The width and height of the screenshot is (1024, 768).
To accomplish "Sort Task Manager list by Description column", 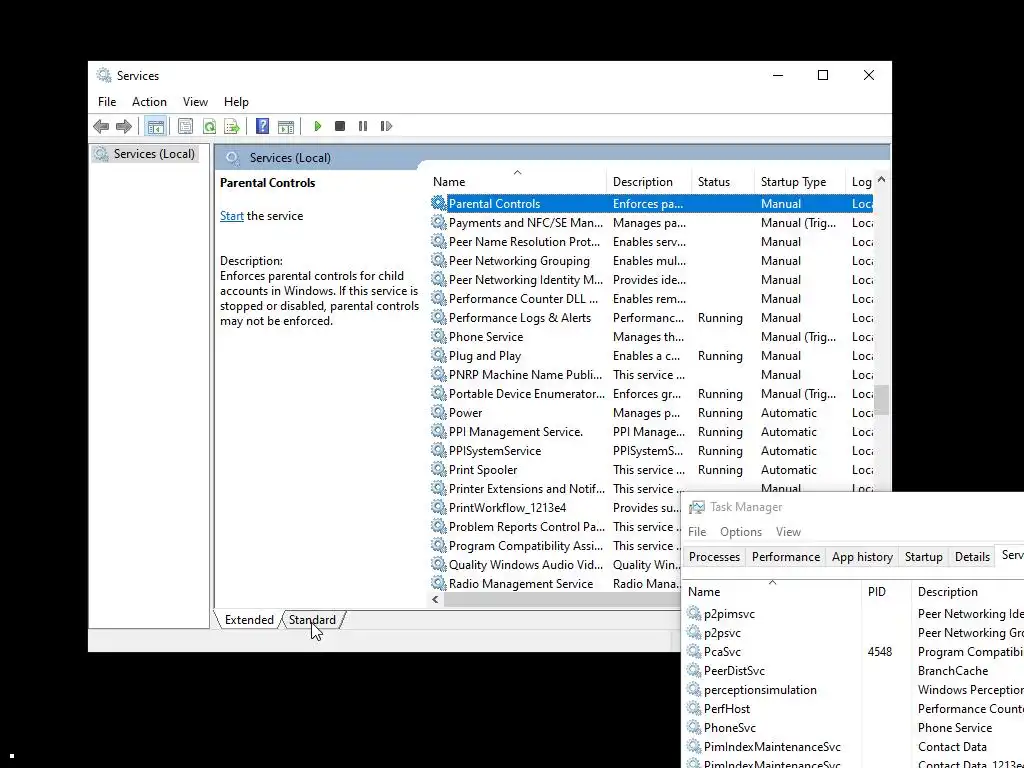I will [967, 592].
